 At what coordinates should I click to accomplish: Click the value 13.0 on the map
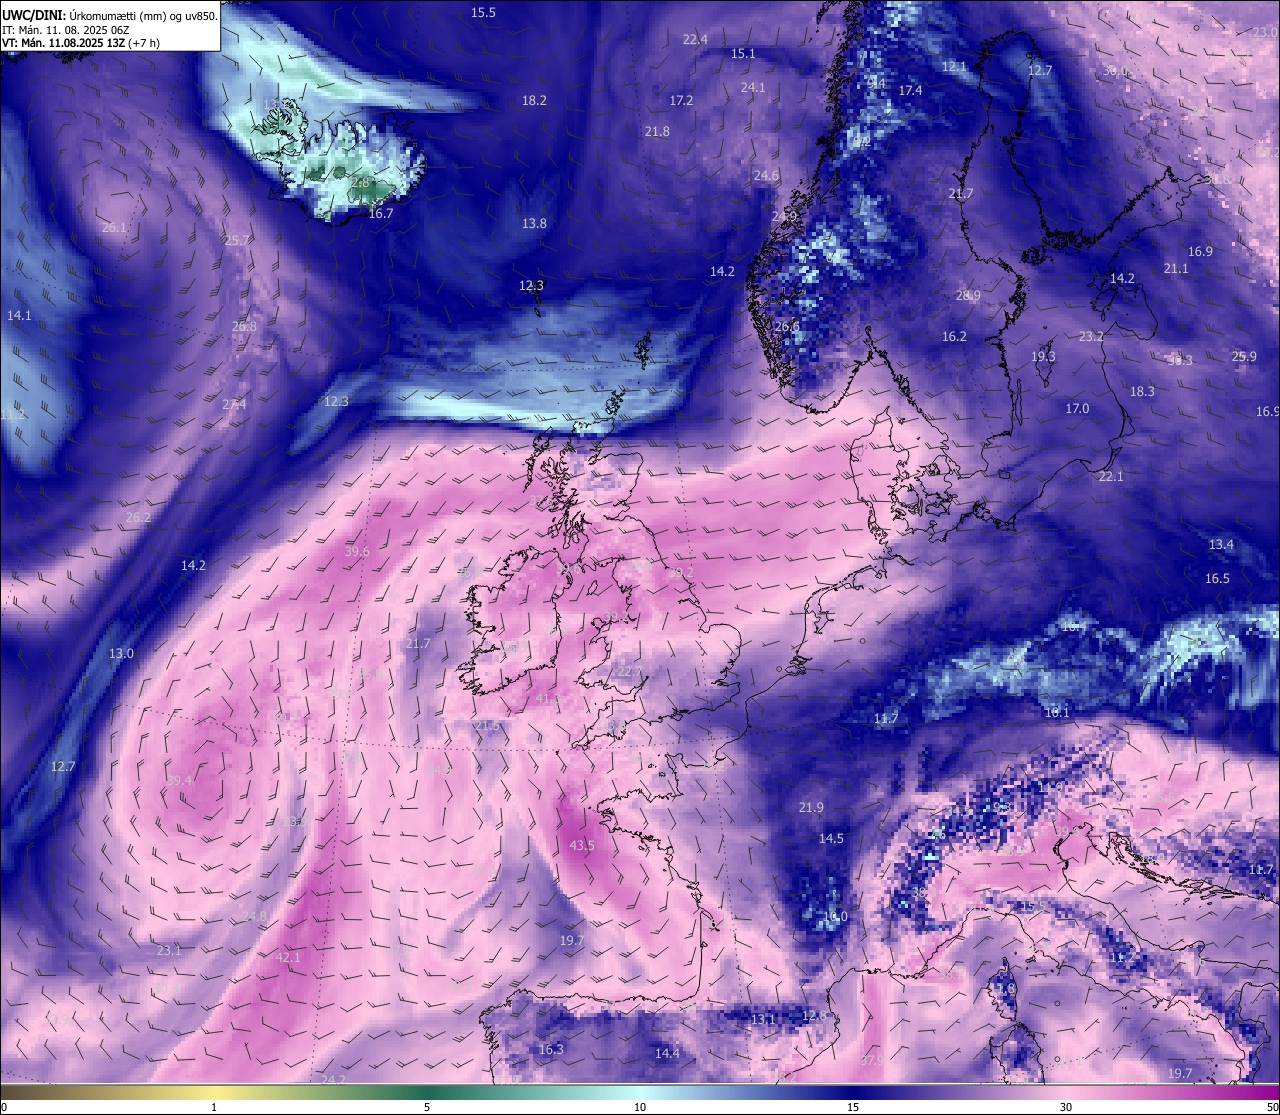tap(121, 653)
